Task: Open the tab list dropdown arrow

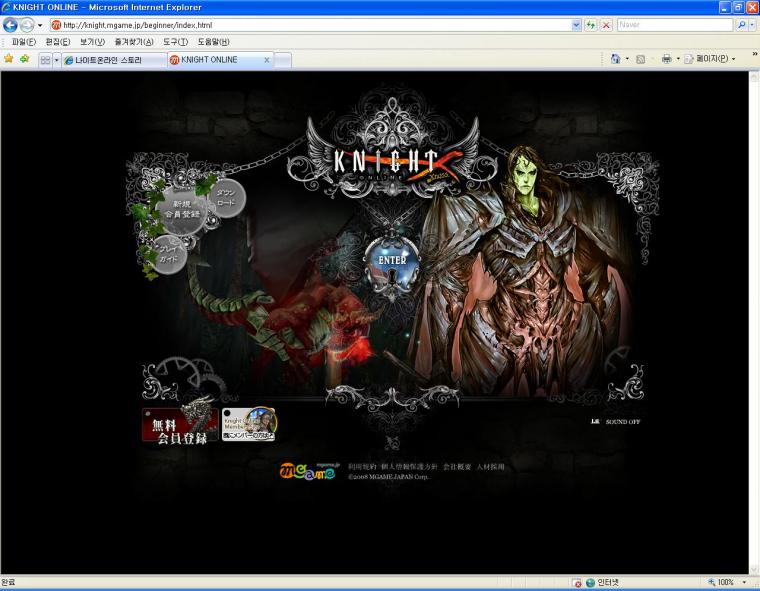Action: 56,60
